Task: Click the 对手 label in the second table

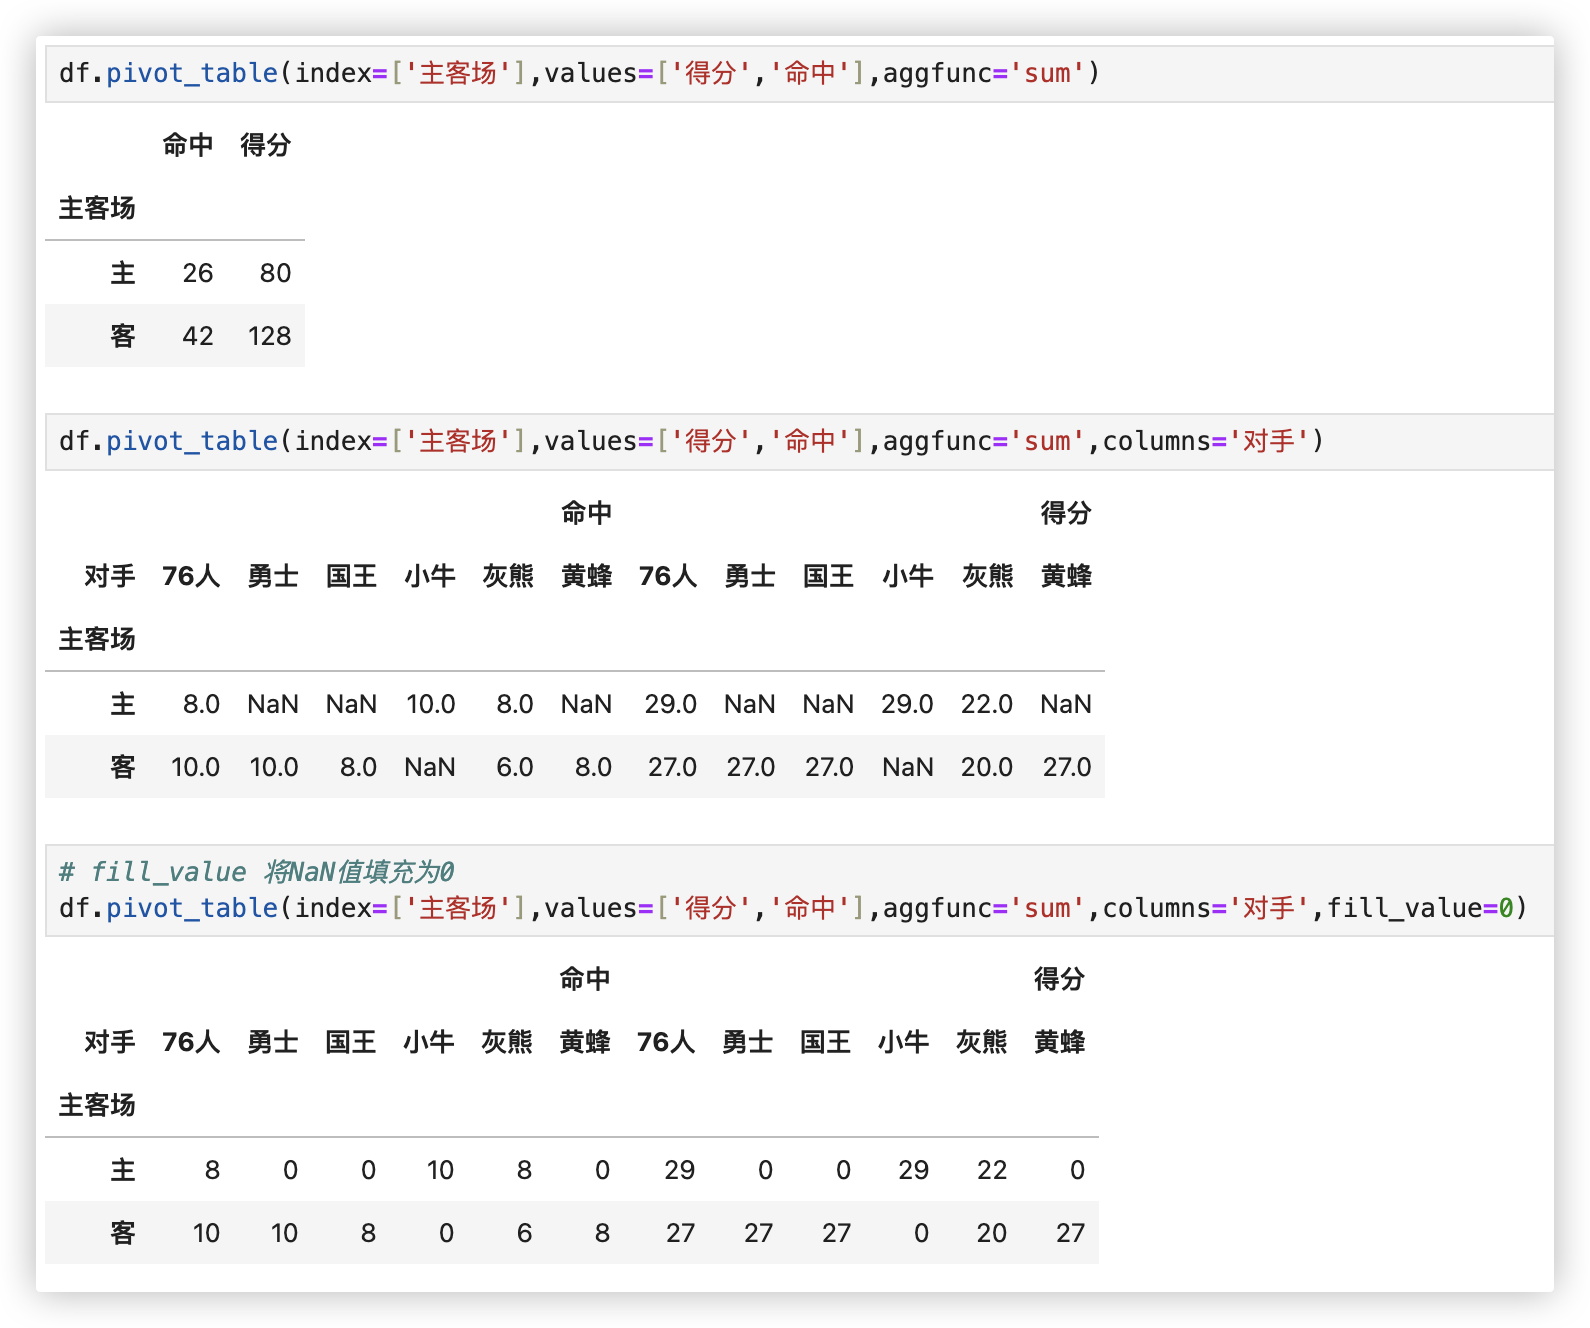Action: click(109, 576)
